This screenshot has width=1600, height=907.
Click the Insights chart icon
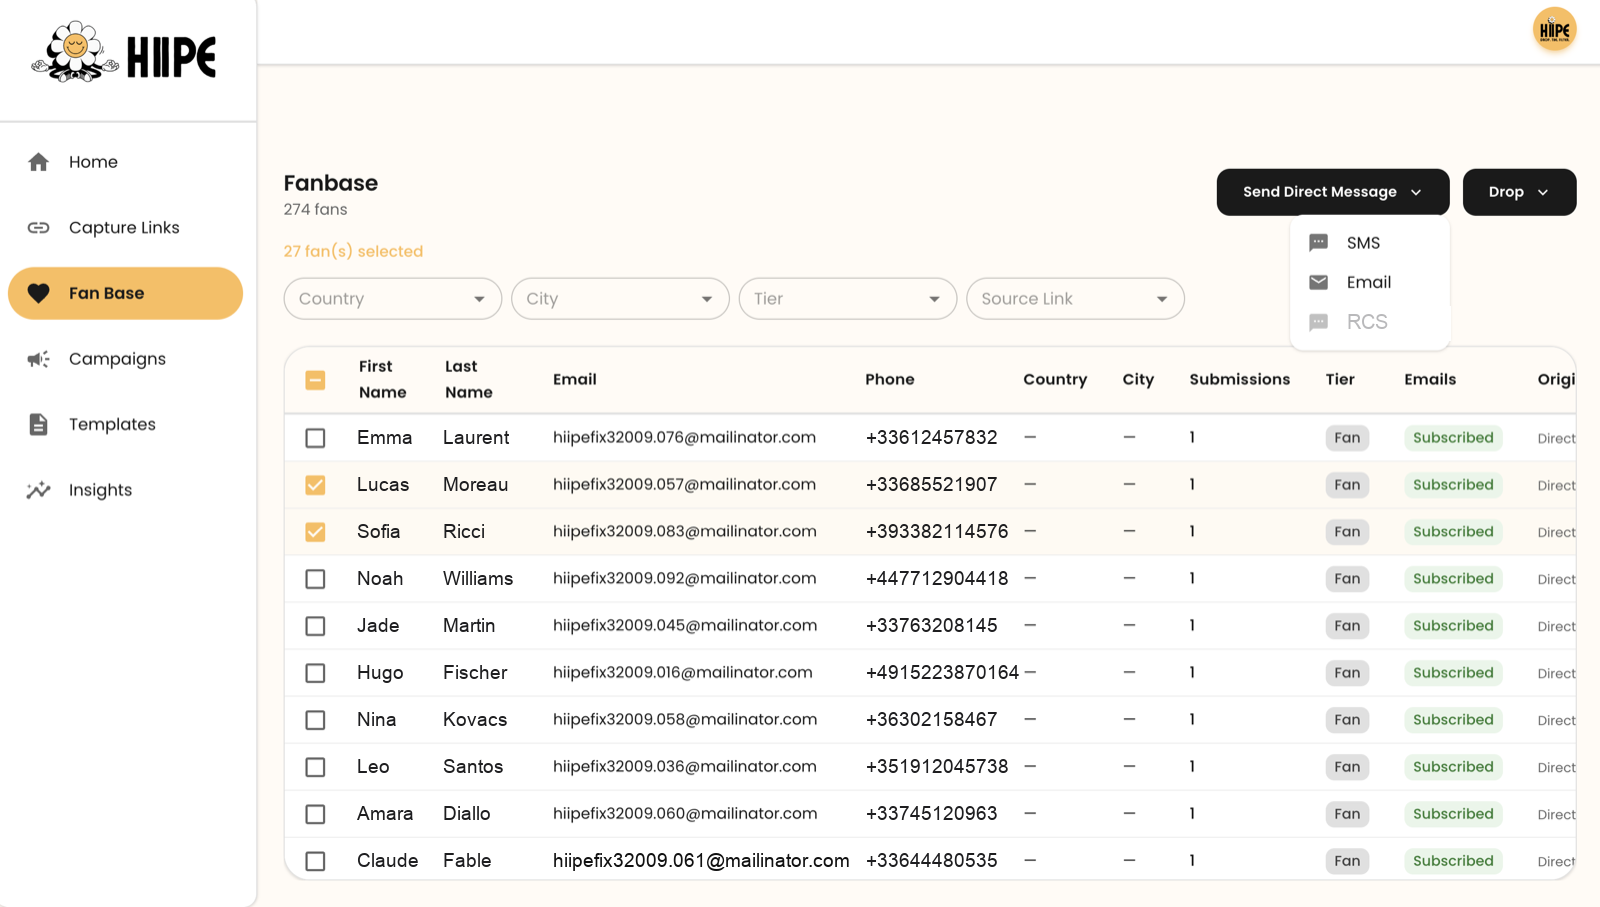point(38,490)
